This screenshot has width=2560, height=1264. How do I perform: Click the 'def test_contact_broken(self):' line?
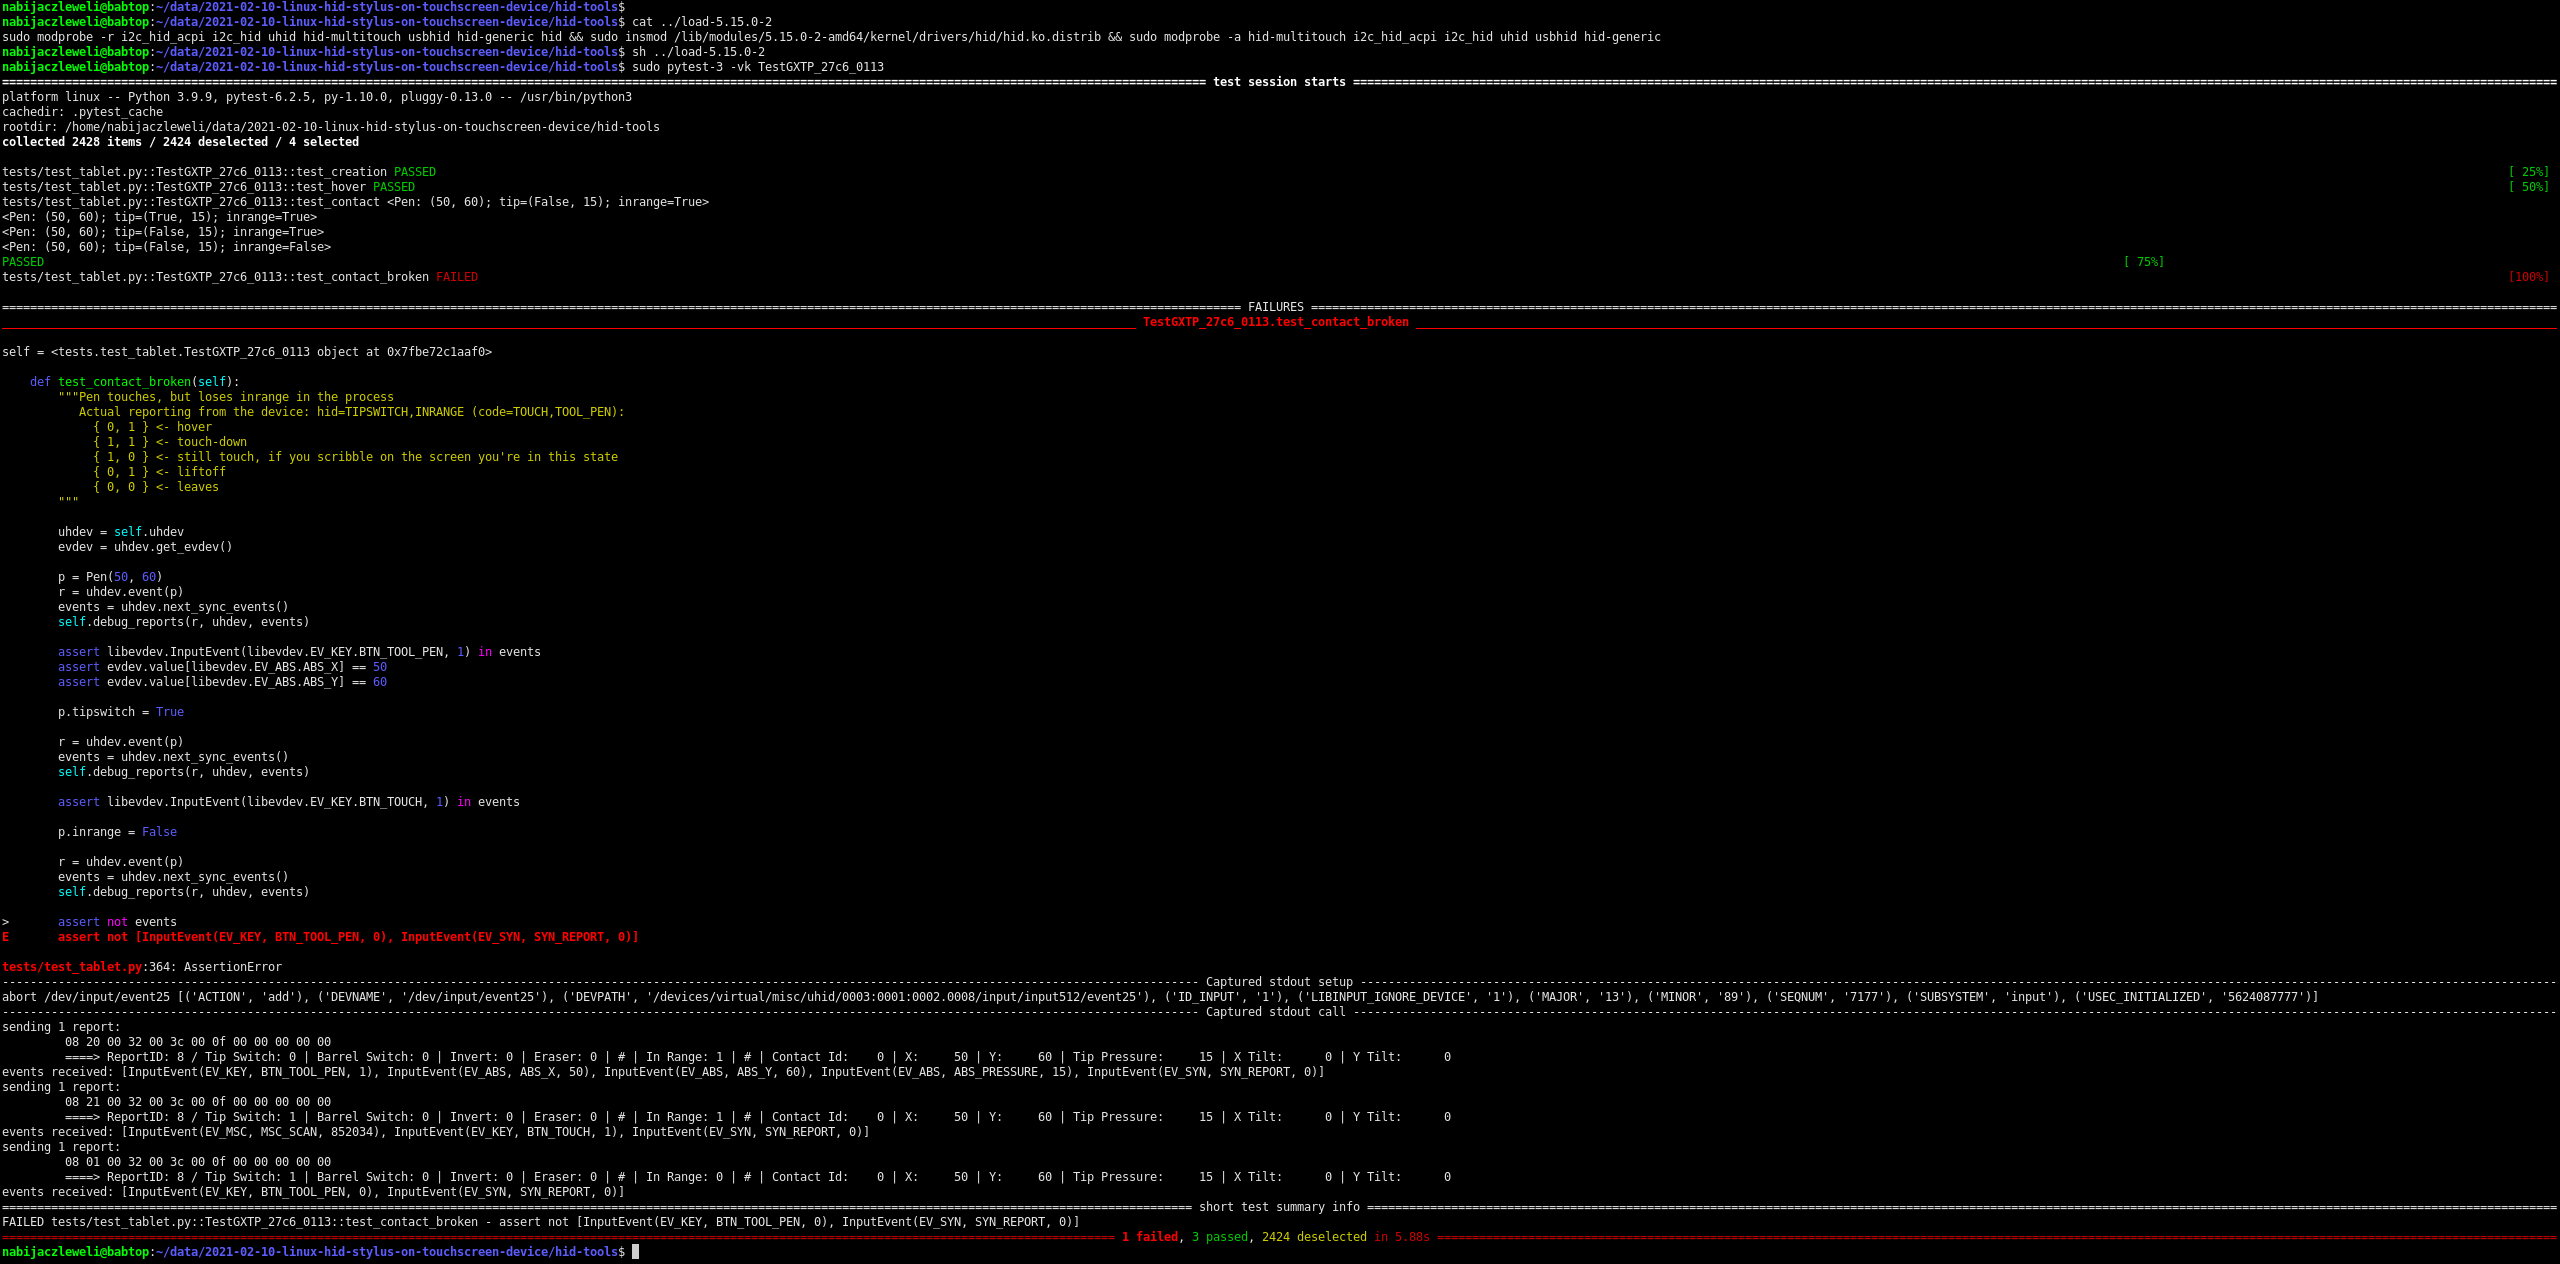click(135, 382)
